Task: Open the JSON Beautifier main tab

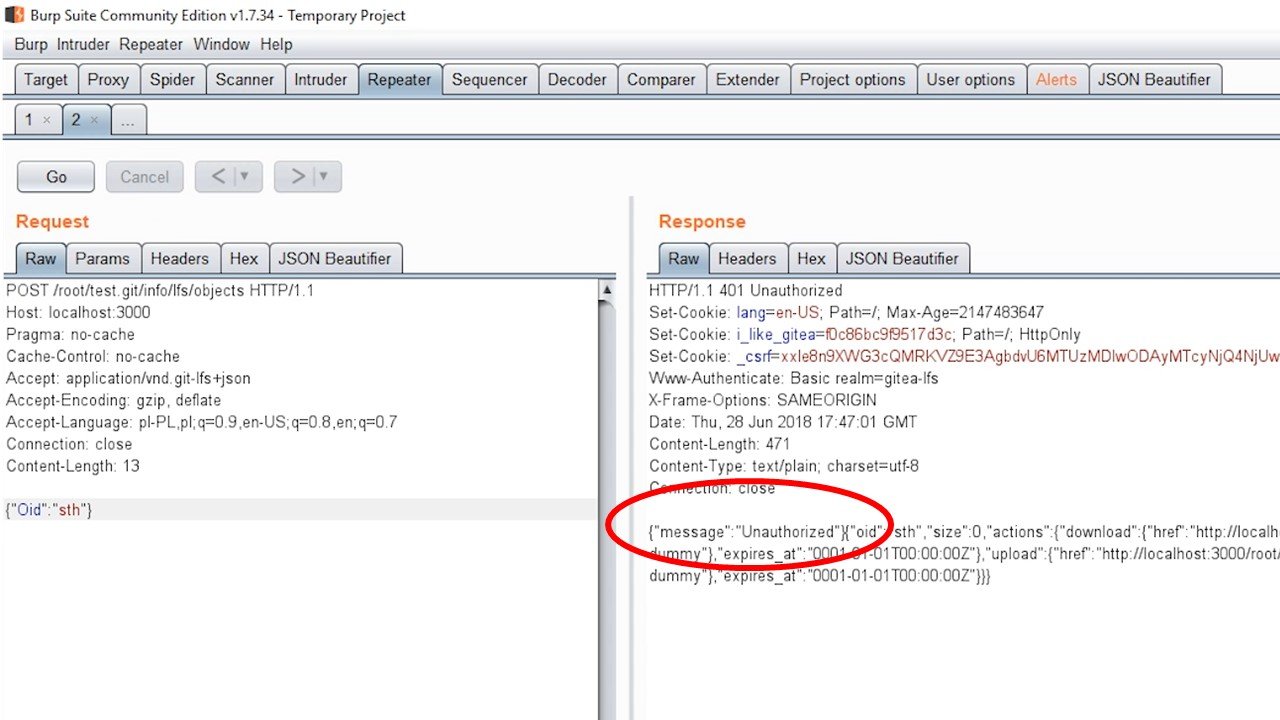Action: pyautogui.click(x=1155, y=80)
